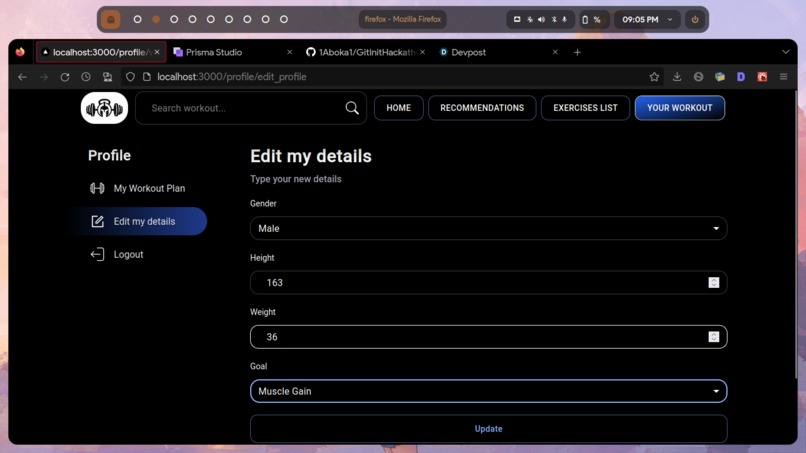Image resolution: width=806 pixels, height=453 pixels.
Task: Open the downloads panel
Action: click(677, 77)
